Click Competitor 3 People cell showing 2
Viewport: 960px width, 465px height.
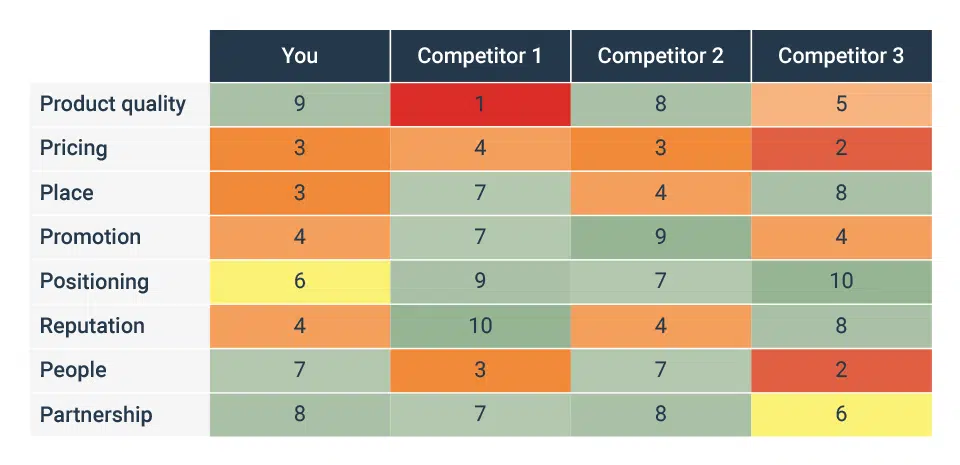click(x=841, y=370)
